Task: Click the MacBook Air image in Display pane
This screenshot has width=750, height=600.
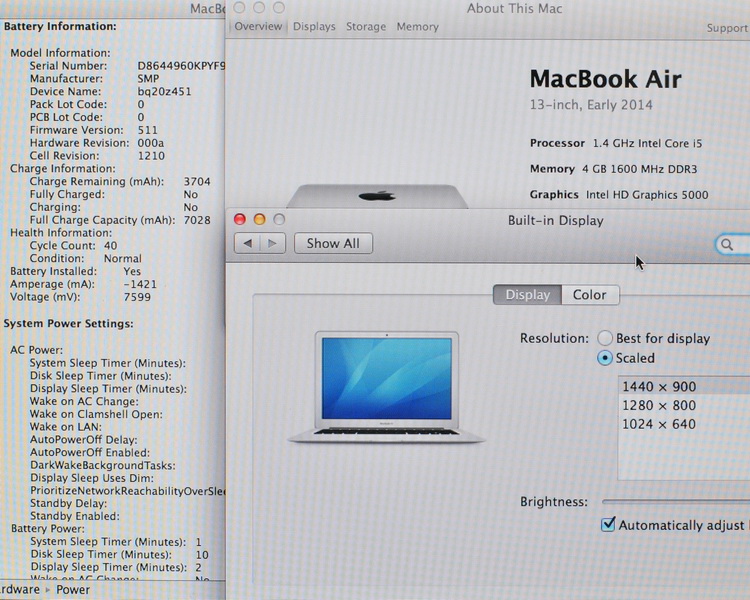Action: coord(386,387)
